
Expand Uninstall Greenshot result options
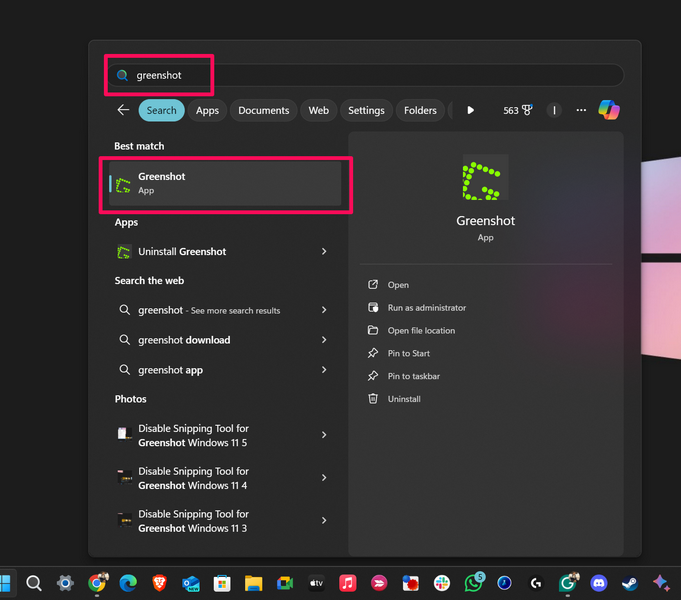pyautogui.click(x=324, y=252)
